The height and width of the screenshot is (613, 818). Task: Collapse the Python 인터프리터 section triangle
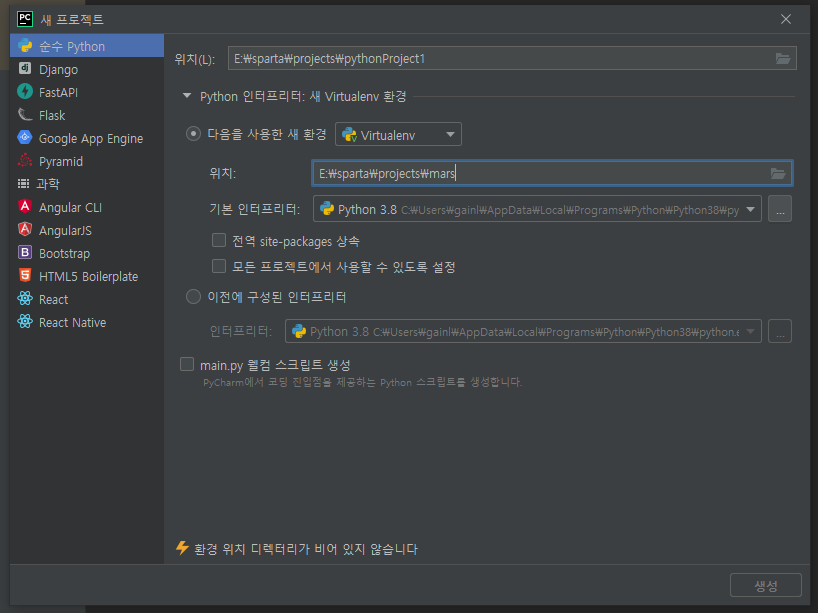tap(187, 95)
